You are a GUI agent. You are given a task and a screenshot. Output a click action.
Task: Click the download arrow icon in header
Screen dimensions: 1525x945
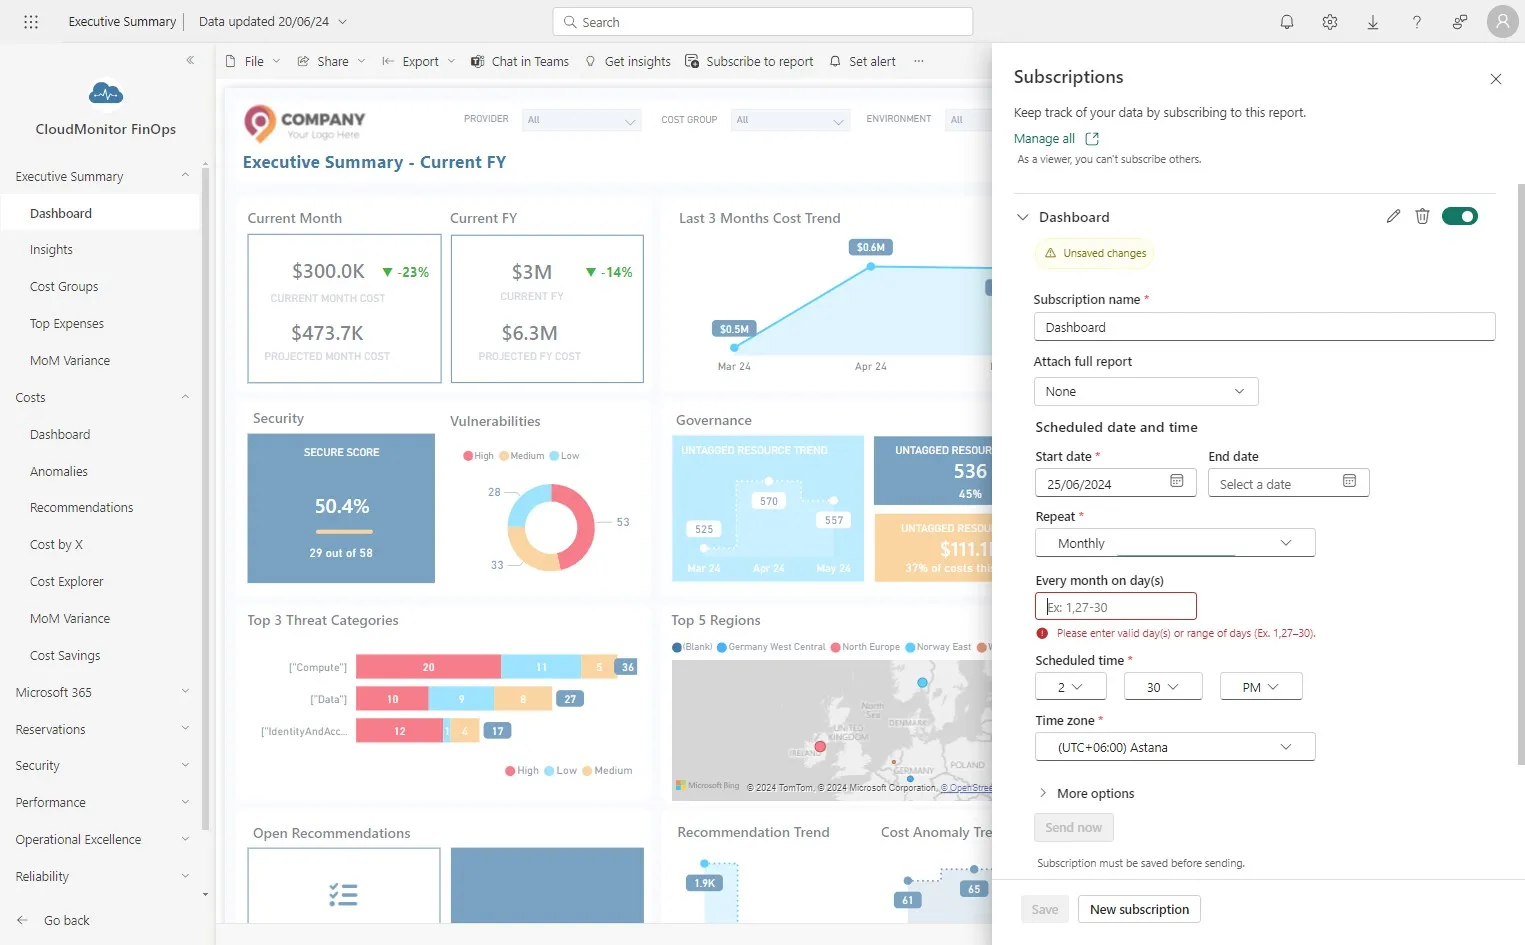pyautogui.click(x=1373, y=22)
